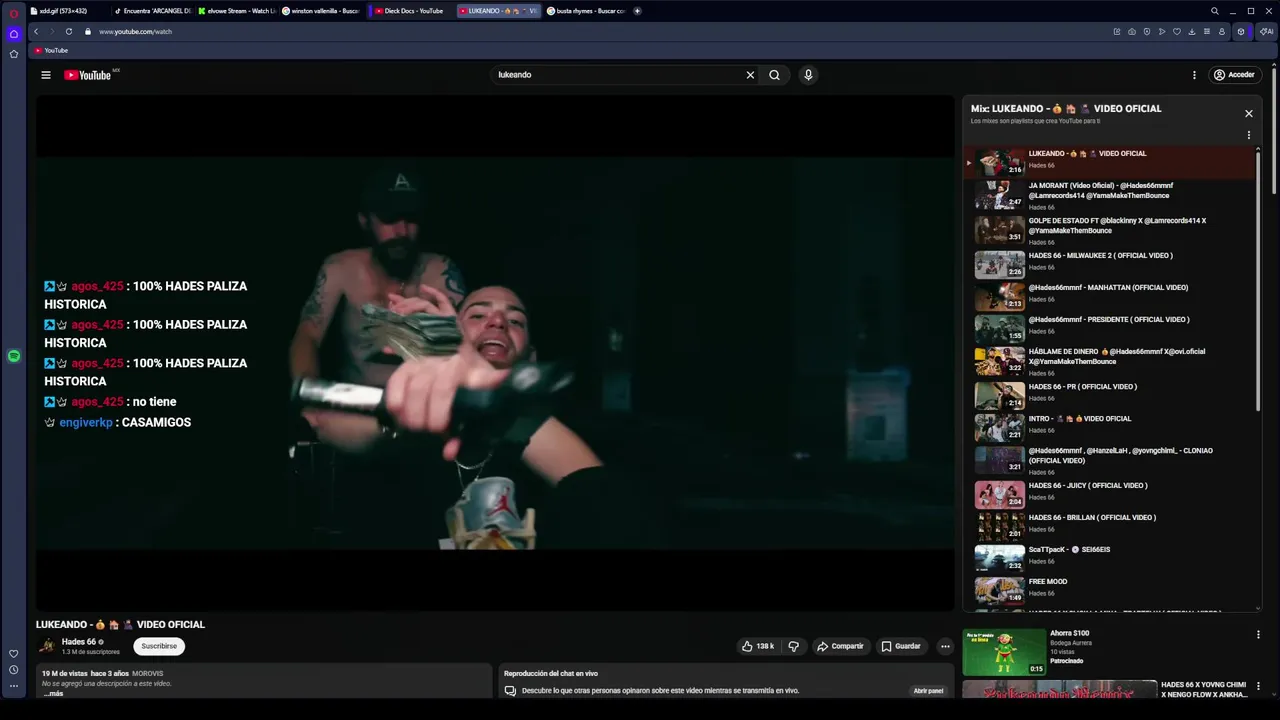Open a new browser tab with plus
Image resolution: width=1280 pixels, height=720 pixels.
pyautogui.click(x=637, y=11)
